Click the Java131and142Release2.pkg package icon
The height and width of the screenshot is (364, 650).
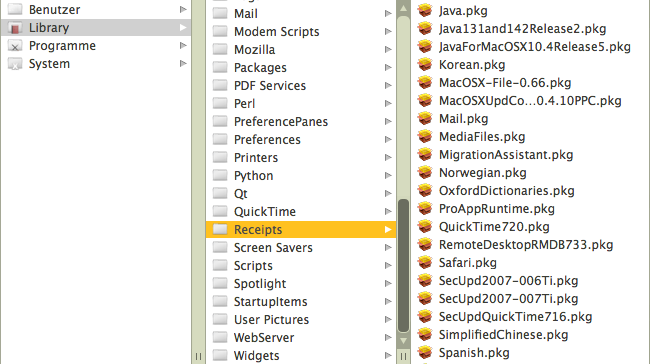click(425, 29)
